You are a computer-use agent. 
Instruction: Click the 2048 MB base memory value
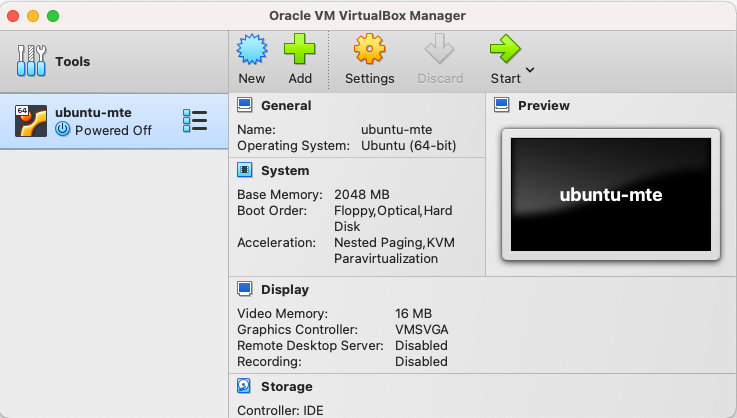click(361, 195)
